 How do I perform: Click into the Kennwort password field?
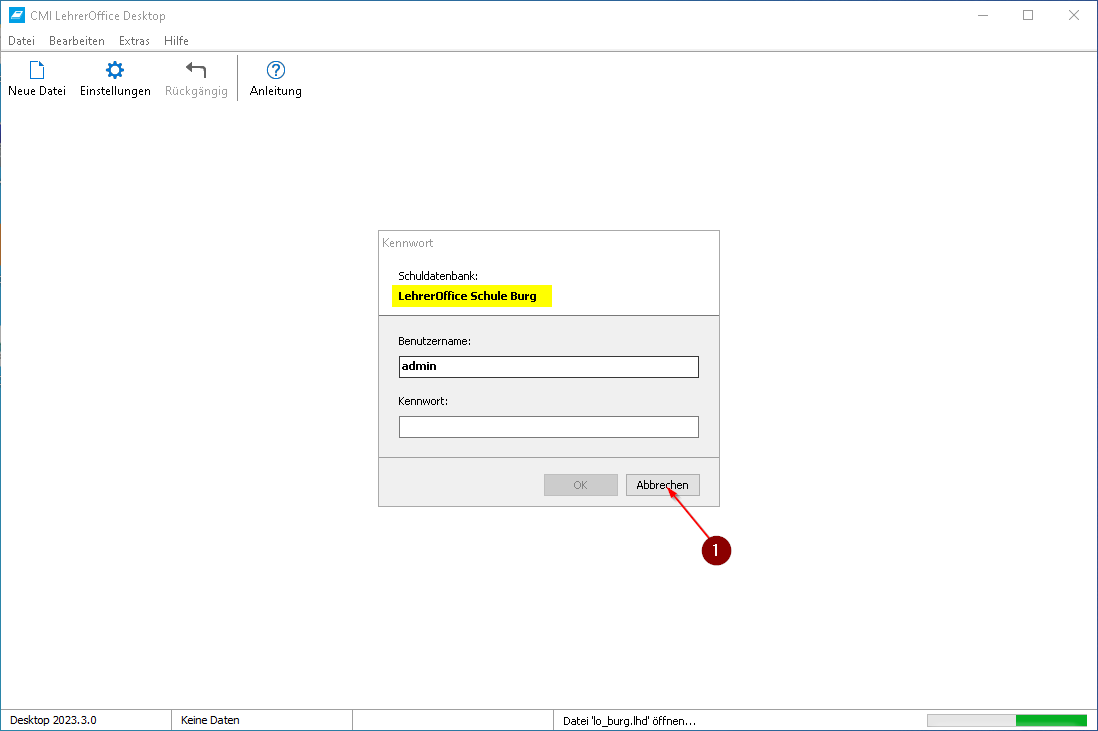tap(549, 427)
